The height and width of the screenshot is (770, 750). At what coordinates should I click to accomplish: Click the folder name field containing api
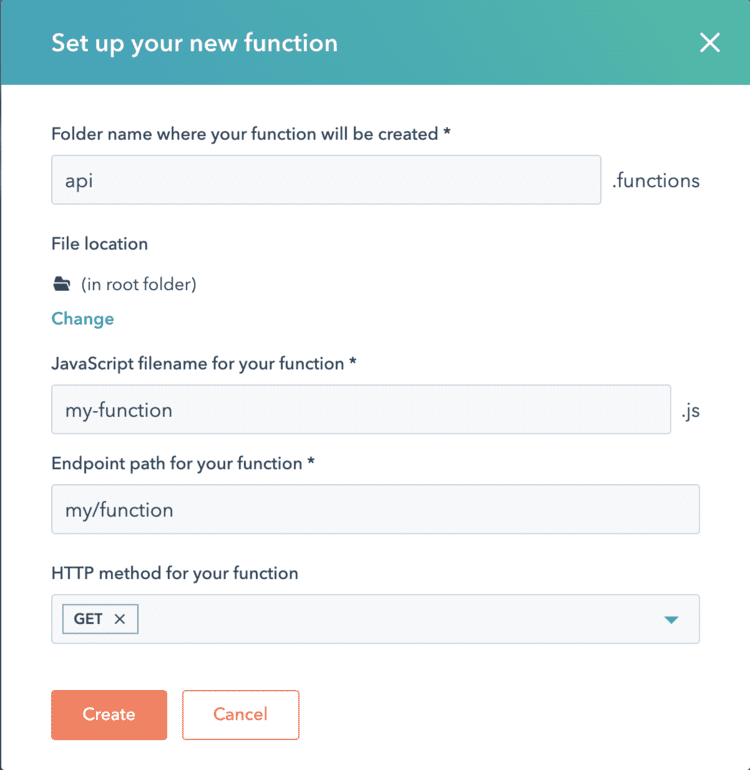click(326, 180)
